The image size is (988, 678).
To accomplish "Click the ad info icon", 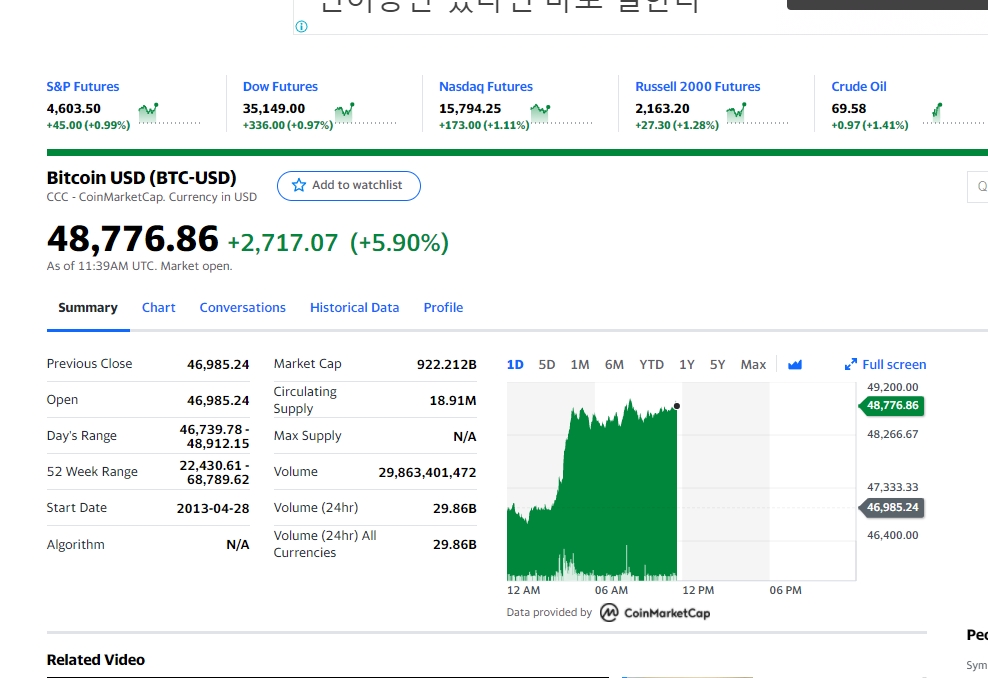I will pos(301,26).
